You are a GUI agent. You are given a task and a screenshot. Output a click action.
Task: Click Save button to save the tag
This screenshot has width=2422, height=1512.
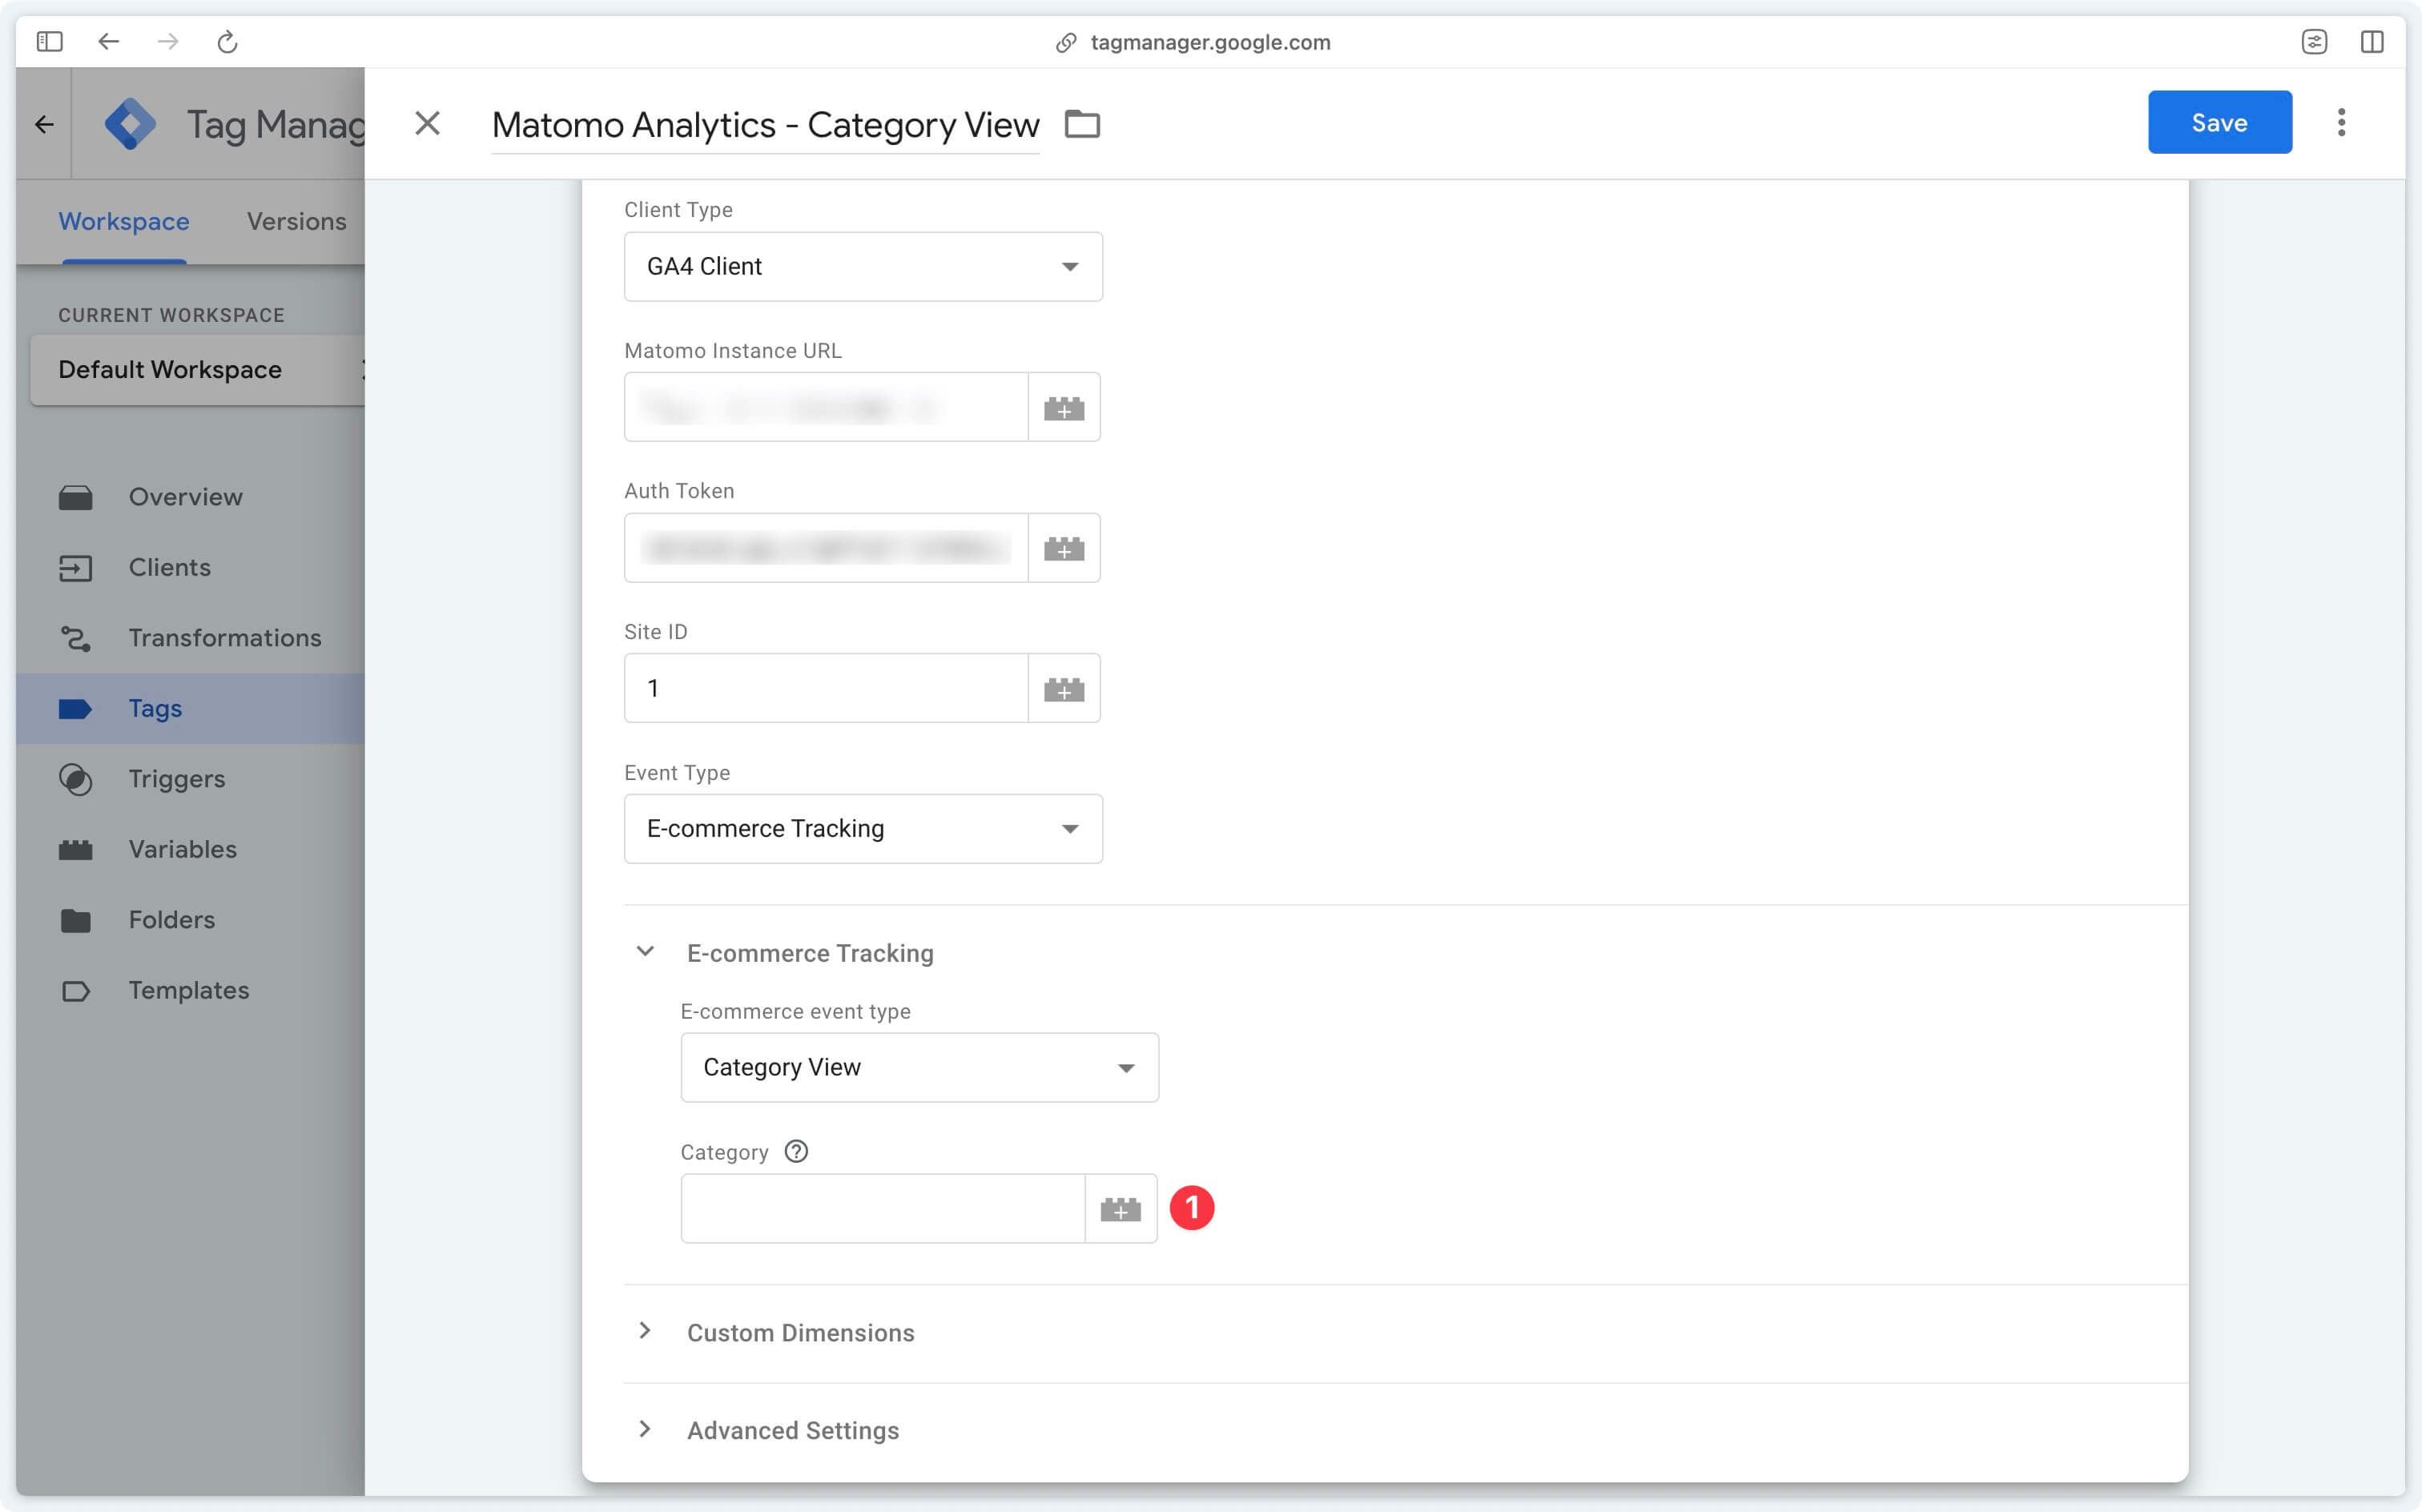coord(2220,122)
